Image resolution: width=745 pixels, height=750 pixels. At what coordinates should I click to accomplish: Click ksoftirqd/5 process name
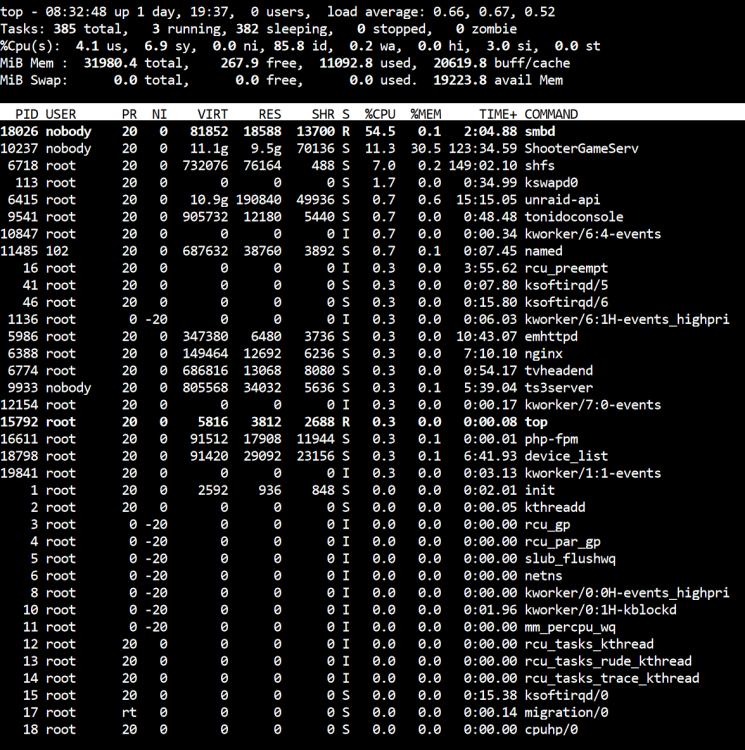point(566,285)
